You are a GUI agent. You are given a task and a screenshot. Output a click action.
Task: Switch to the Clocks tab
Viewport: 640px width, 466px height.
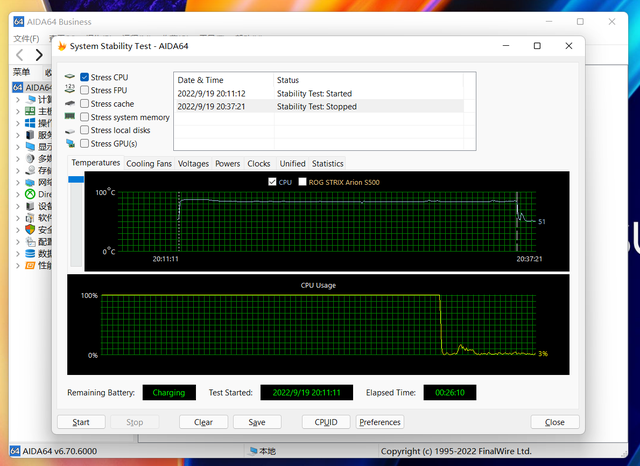(x=259, y=164)
